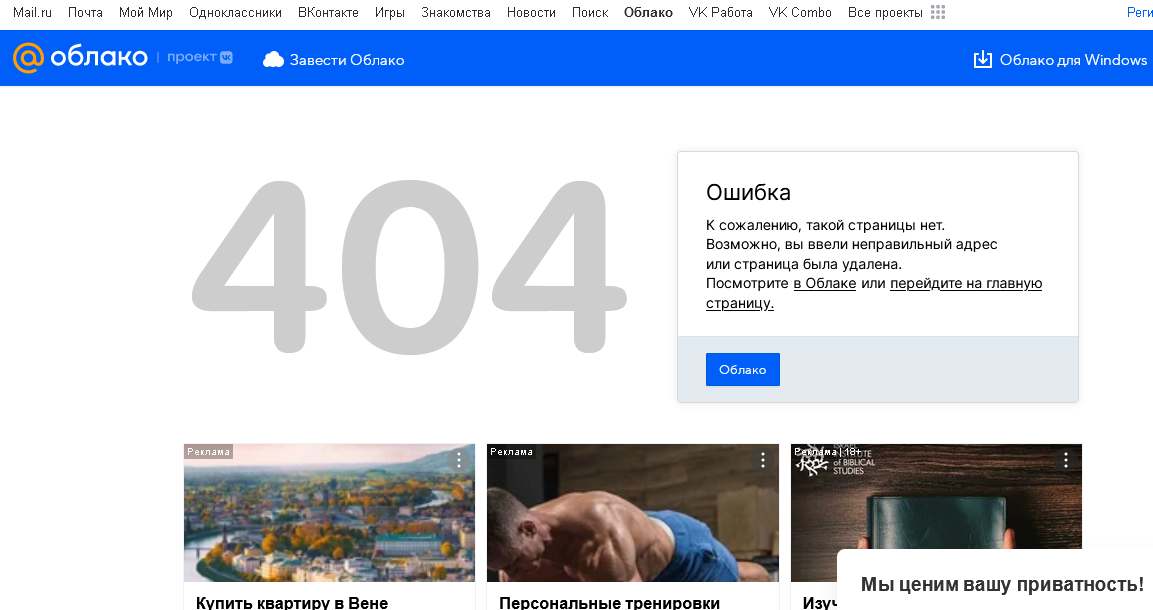The height and width of the screenshot is (610, 1153).
Task: Click the 'Ошибка' heading
Action: (749, 193)
